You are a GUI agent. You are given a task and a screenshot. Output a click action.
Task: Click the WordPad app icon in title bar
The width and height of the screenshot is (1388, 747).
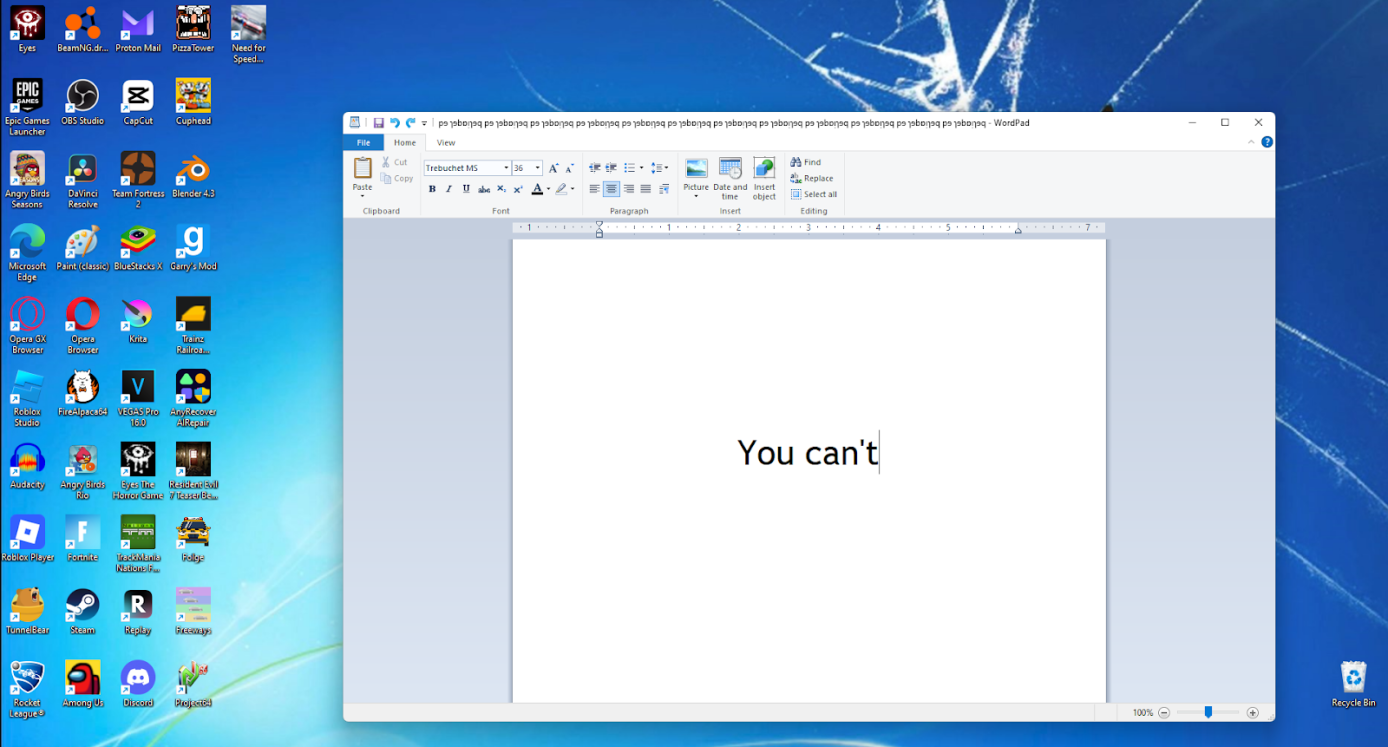[x=355, y=122]
